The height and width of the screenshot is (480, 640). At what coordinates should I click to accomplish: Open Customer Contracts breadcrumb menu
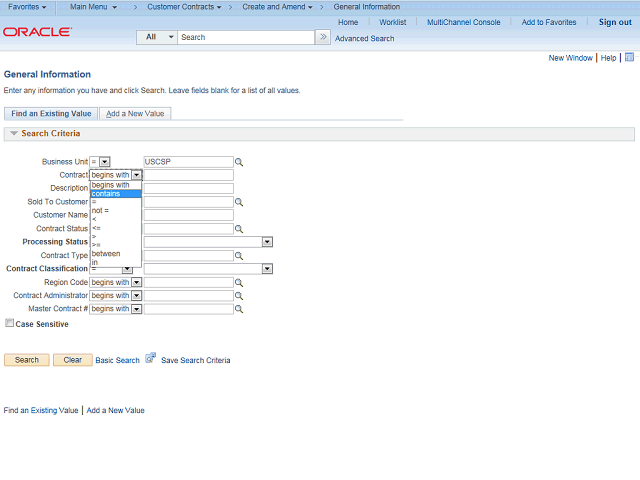[x=184, y=7]
